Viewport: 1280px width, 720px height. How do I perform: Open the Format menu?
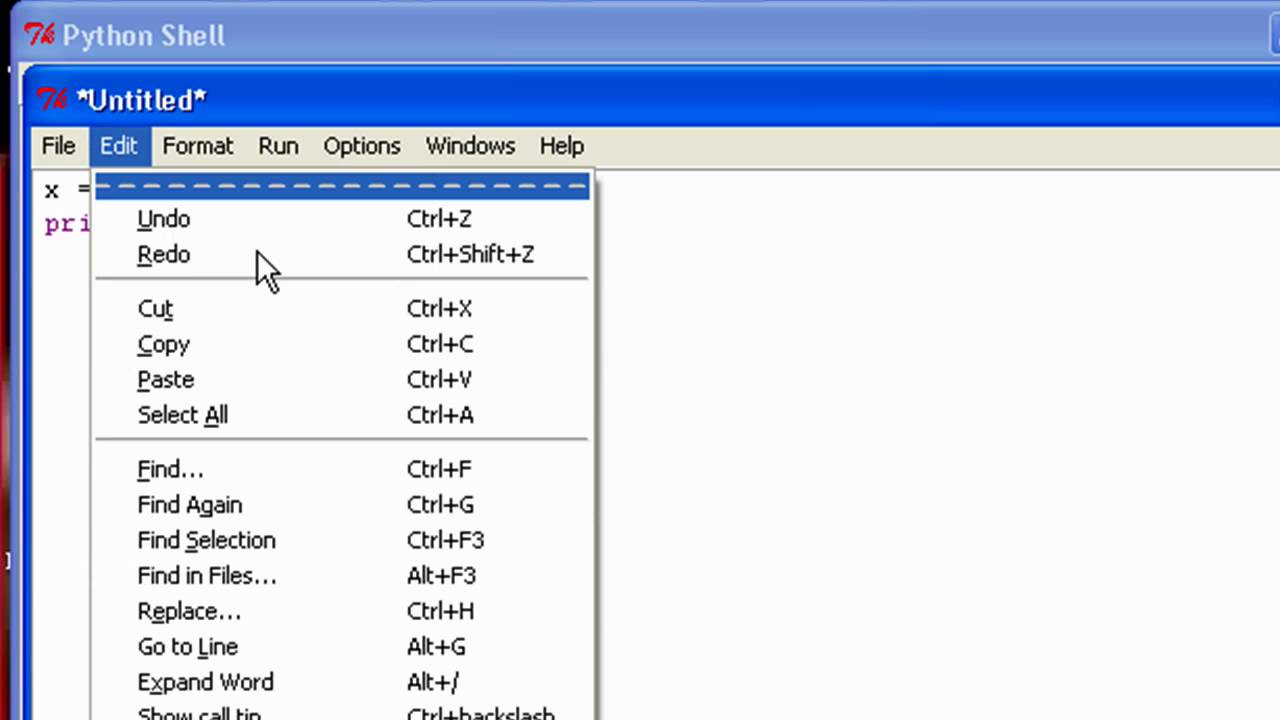(197, 146)
